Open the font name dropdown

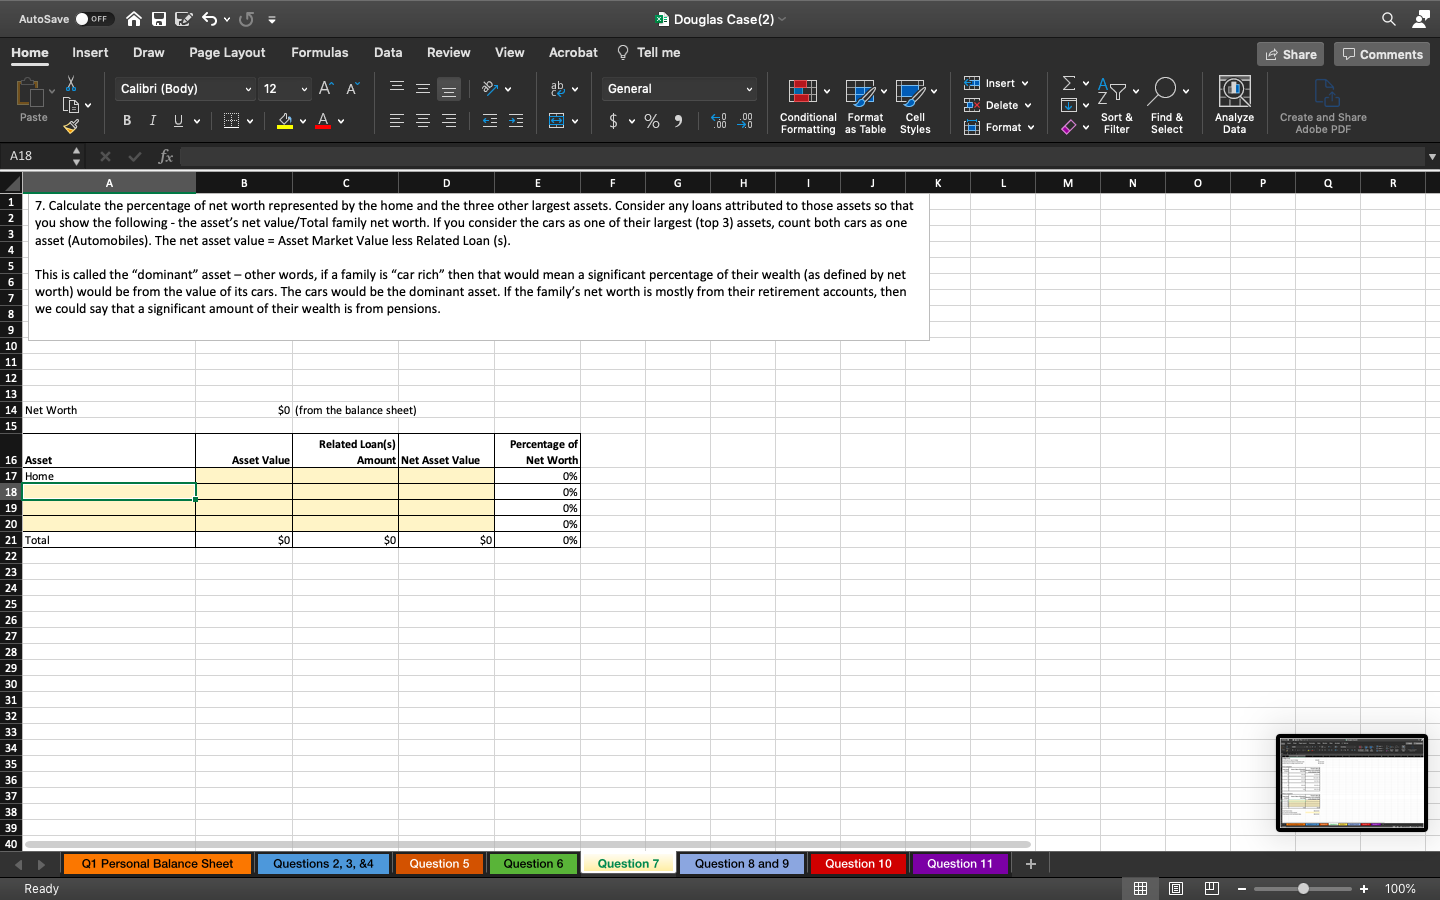tap(247, 89)
